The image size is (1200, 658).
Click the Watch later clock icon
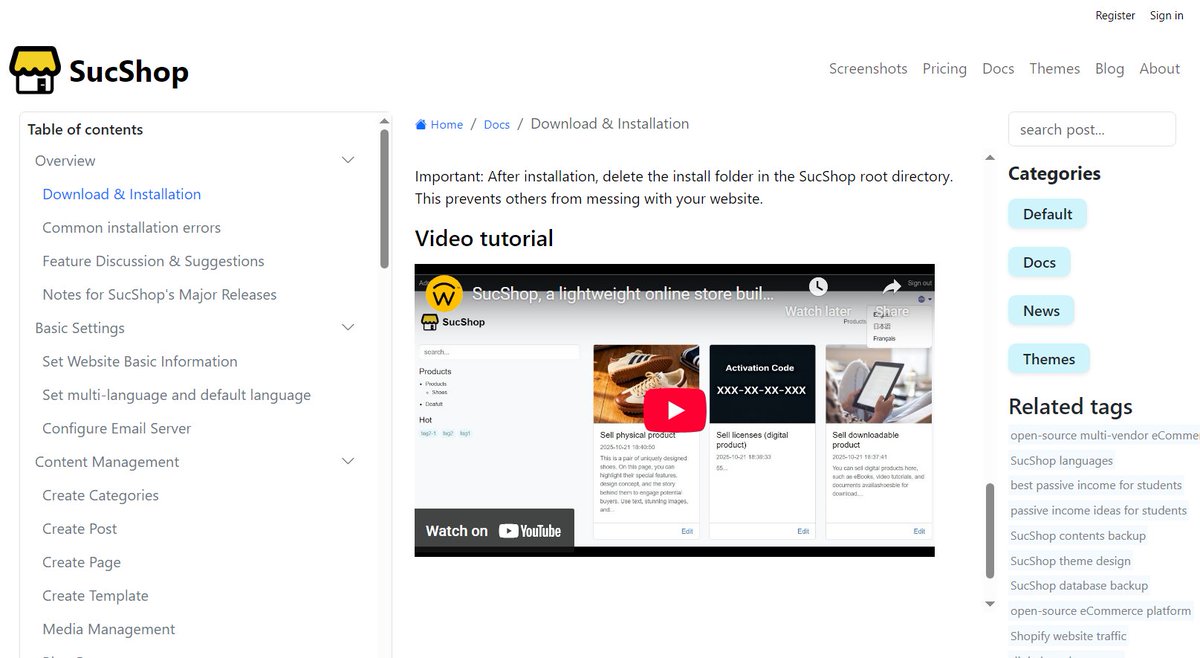818,287
